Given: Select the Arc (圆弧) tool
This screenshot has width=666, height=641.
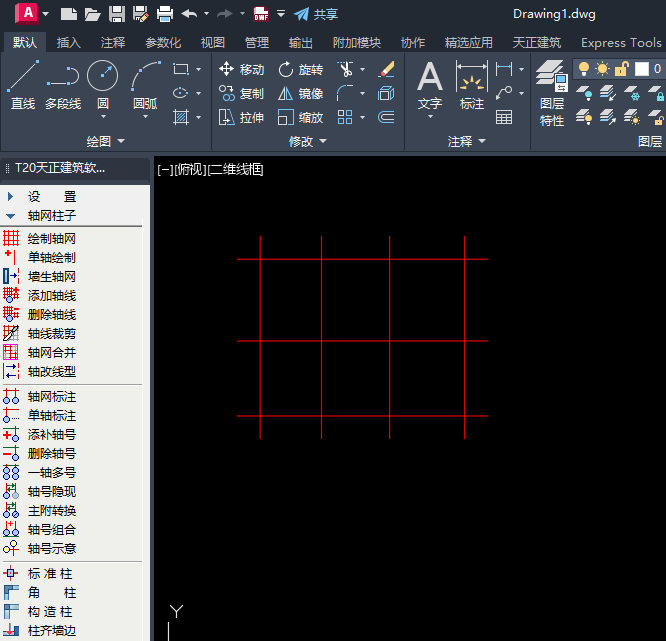Looking at the screenshot, I should (145, 85).
